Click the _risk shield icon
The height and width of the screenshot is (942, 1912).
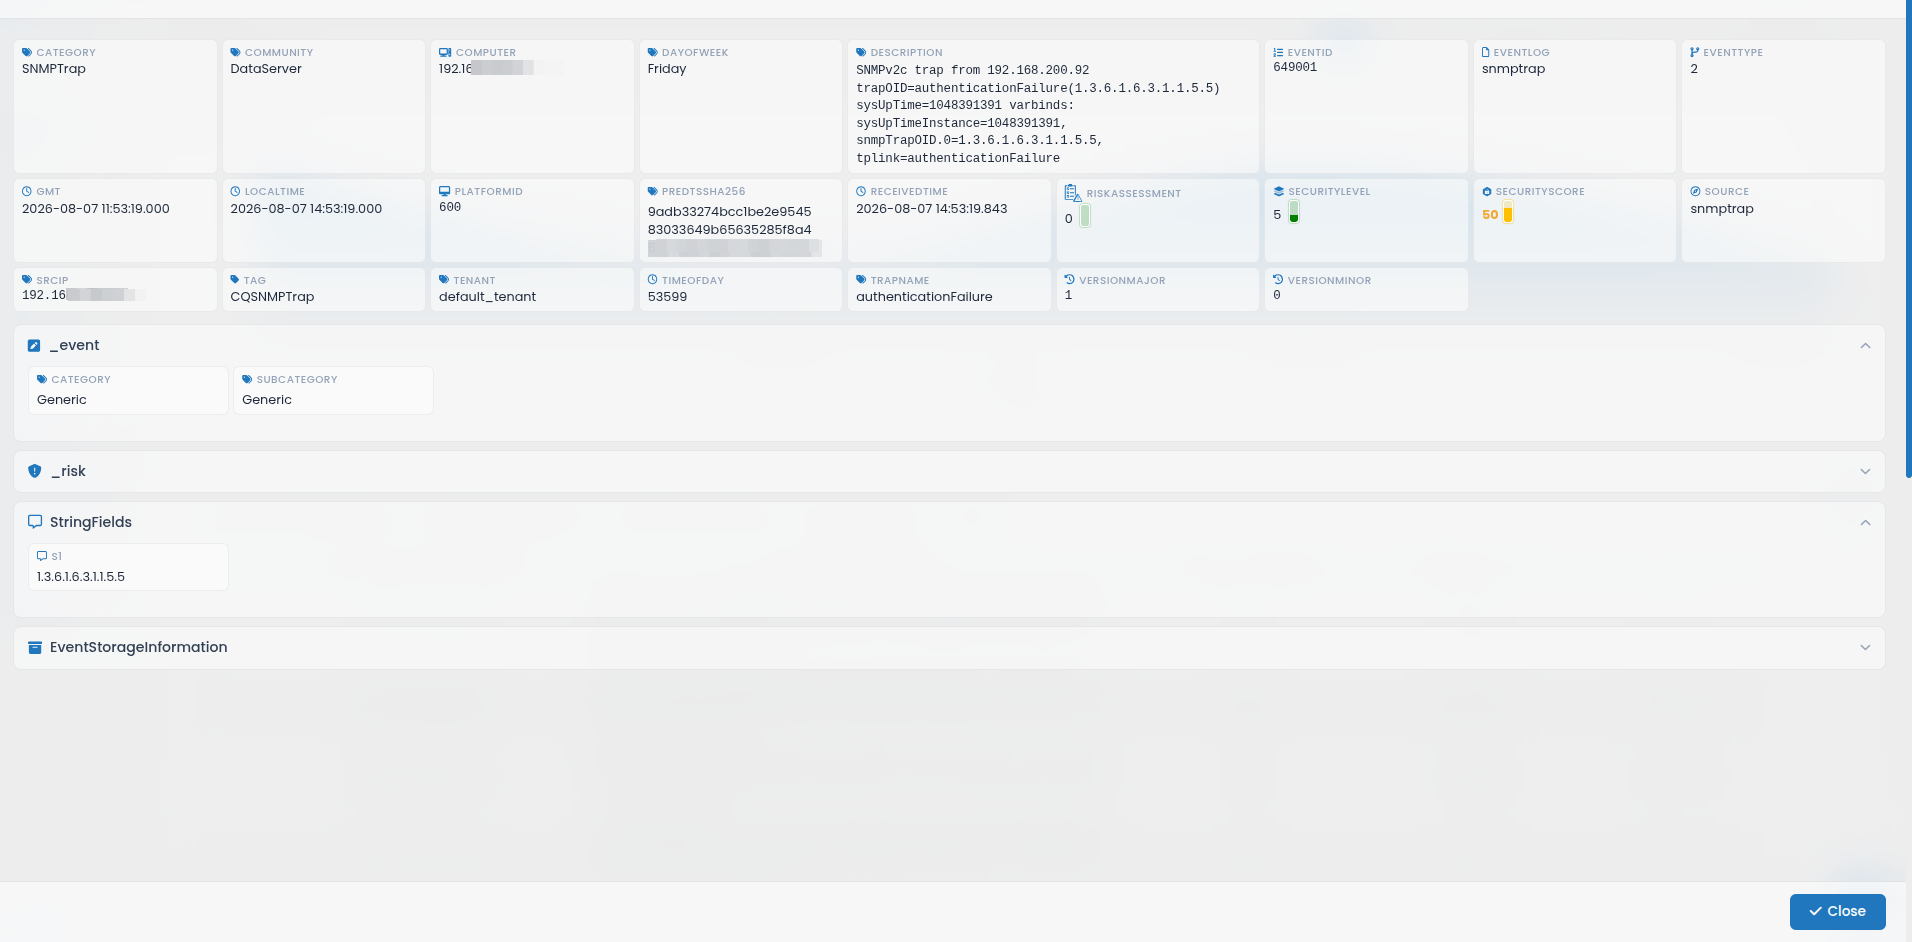click(x=35, y=472)
